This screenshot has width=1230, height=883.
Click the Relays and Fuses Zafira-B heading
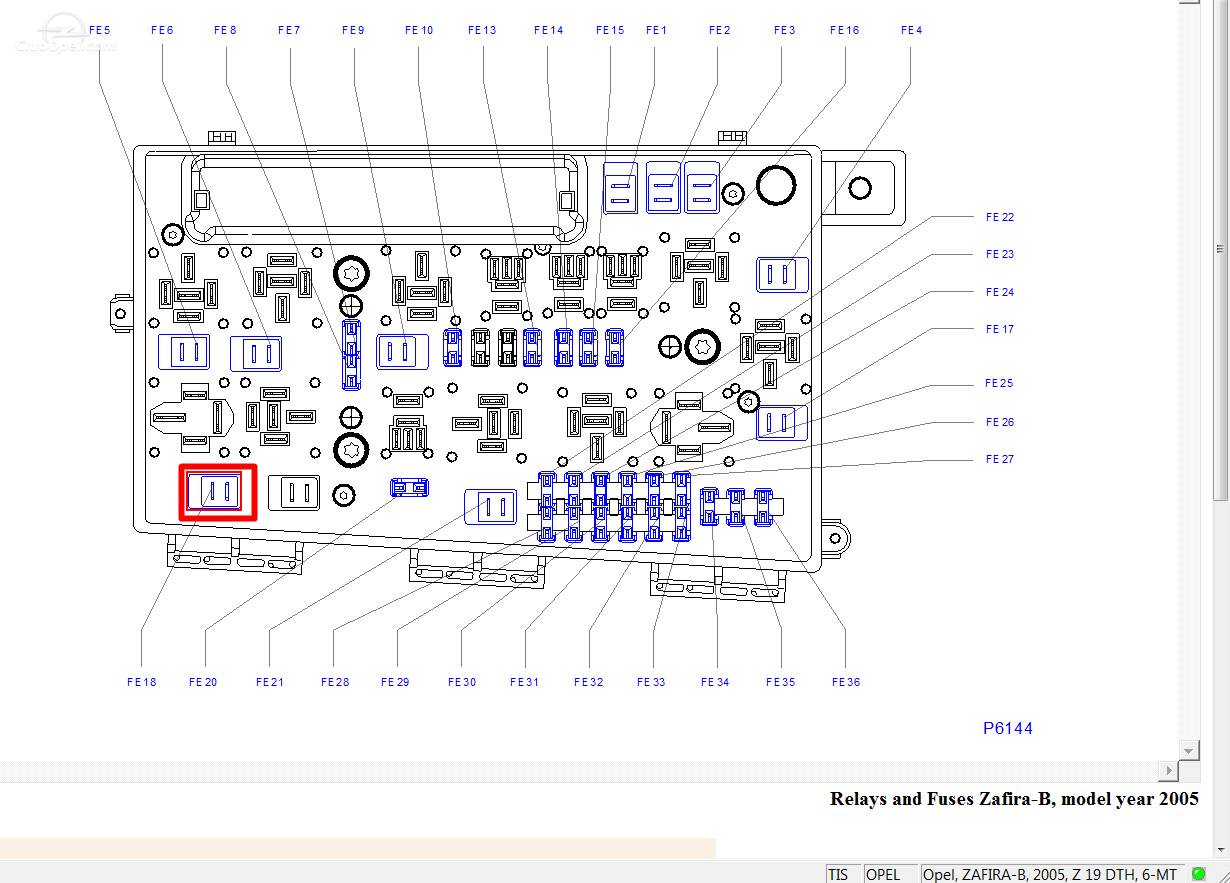click(1014, 798)
